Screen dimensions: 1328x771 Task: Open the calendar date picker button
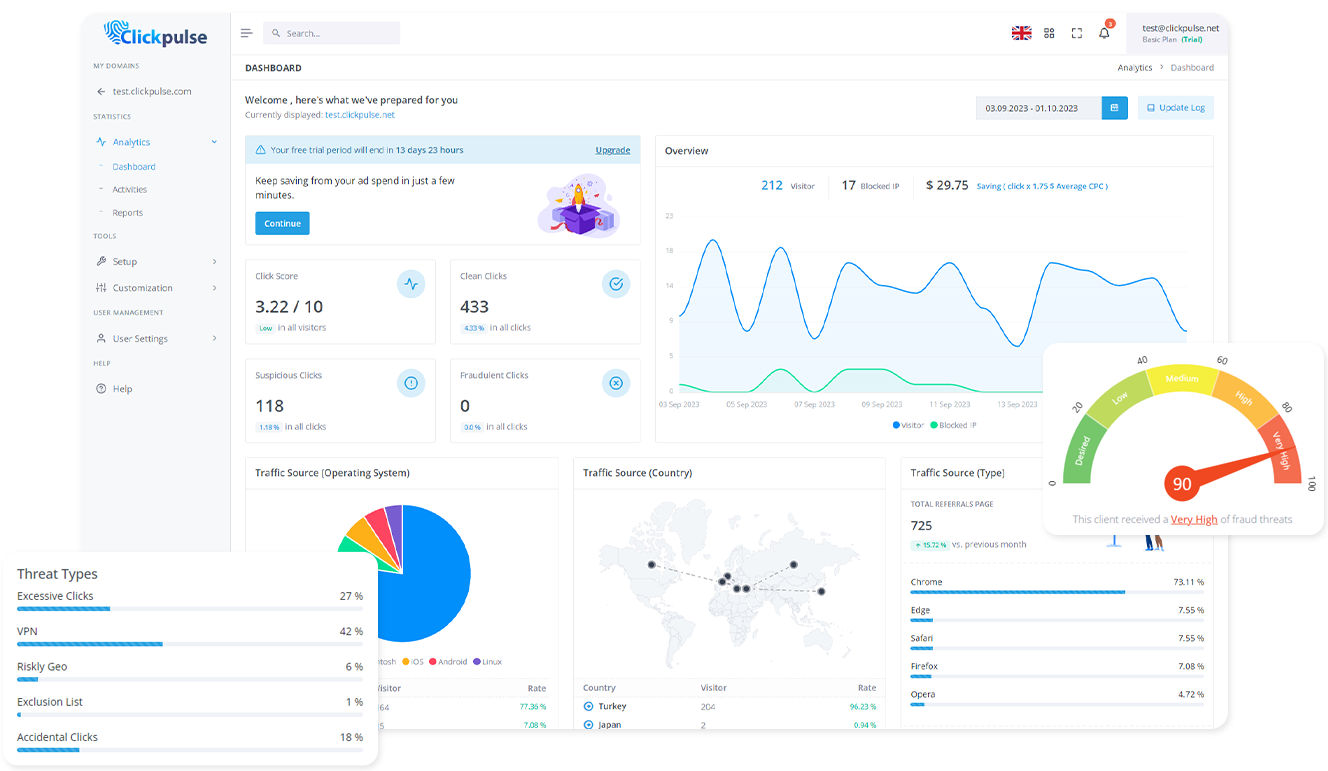pyautogui.click(x=1115, y=108)
